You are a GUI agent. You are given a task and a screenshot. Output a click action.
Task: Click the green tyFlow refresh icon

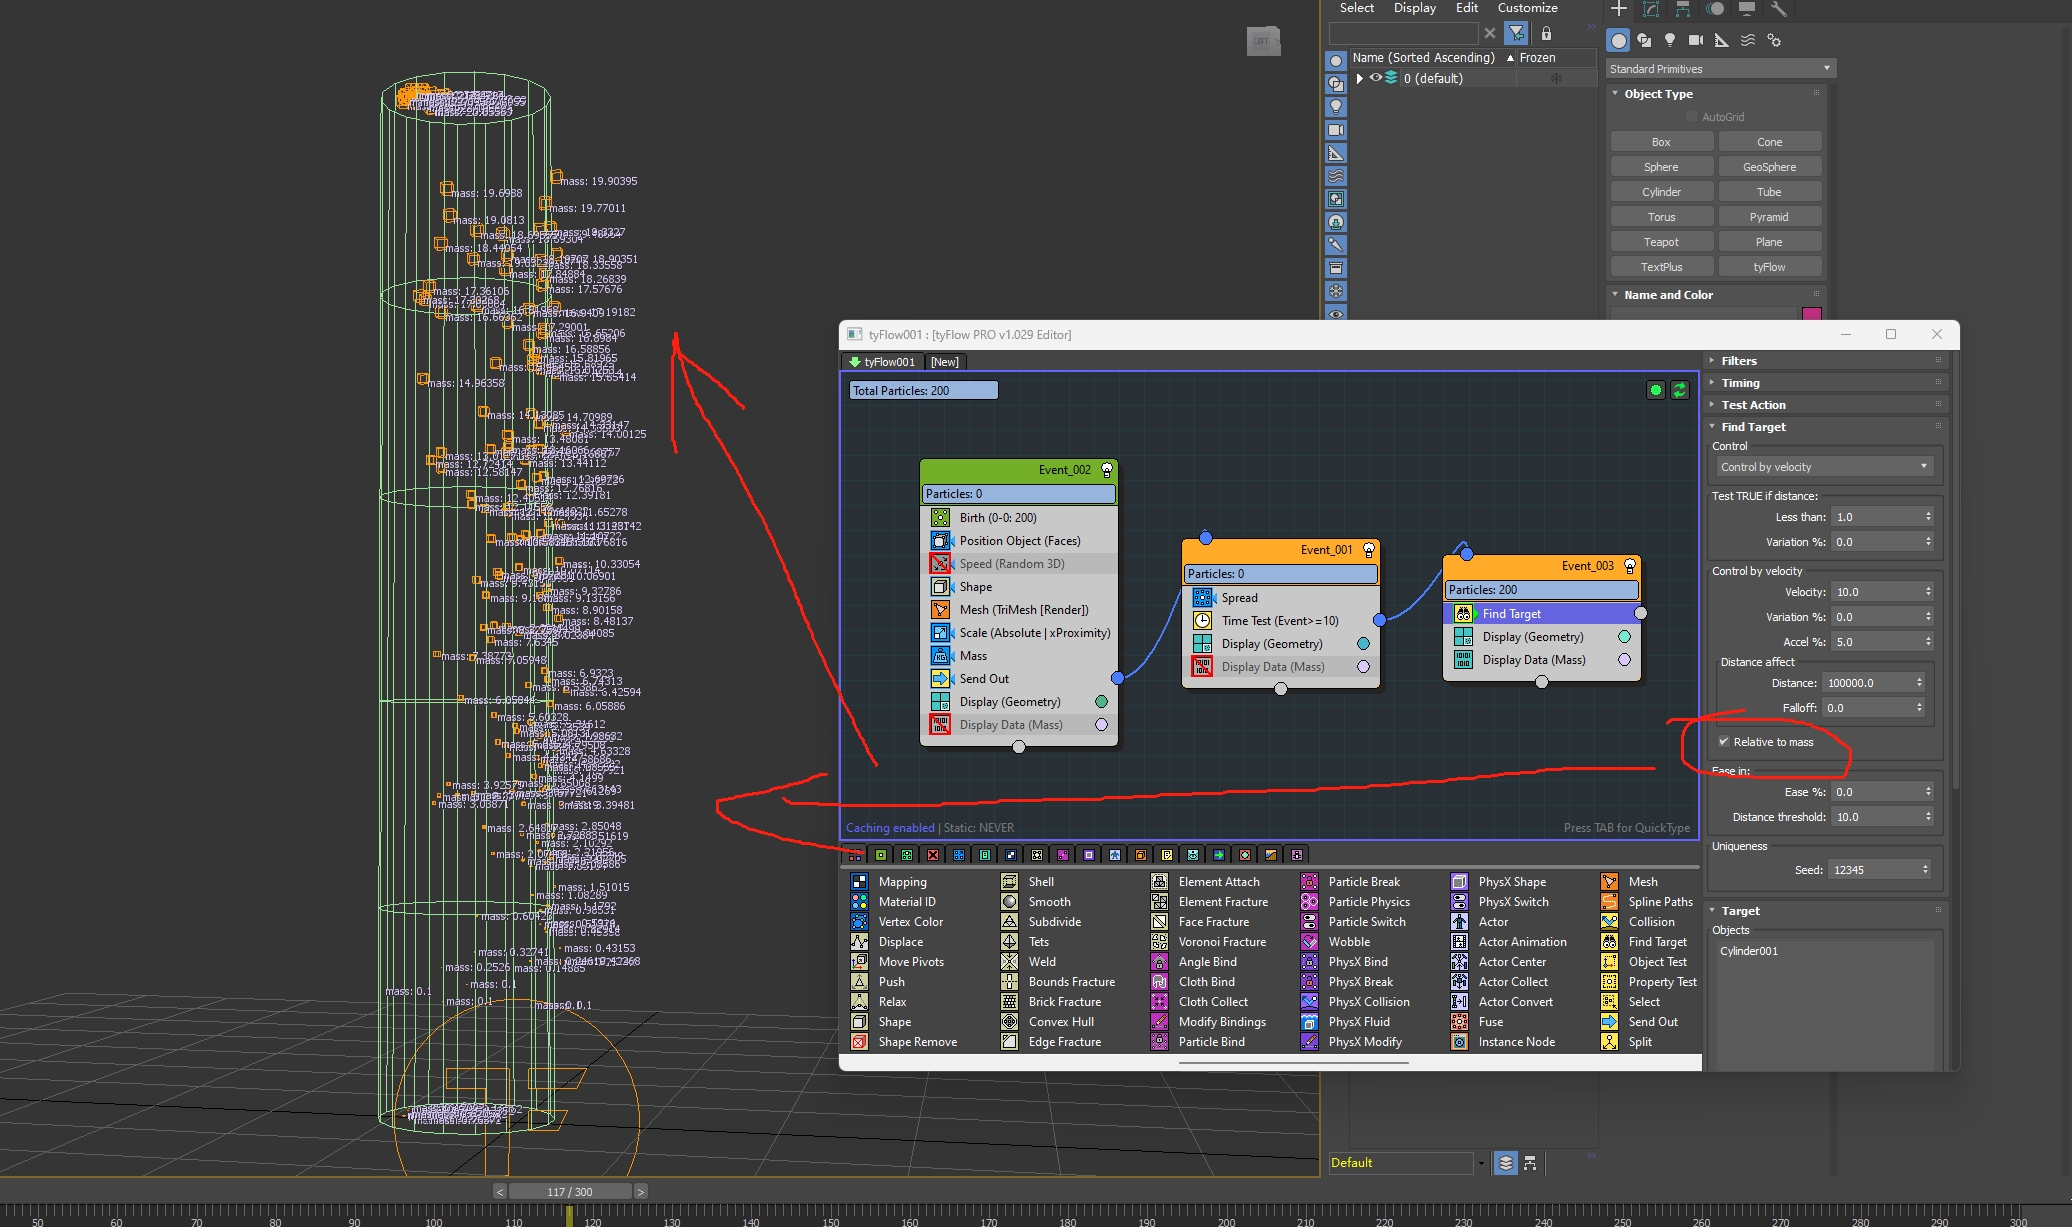1680,391
